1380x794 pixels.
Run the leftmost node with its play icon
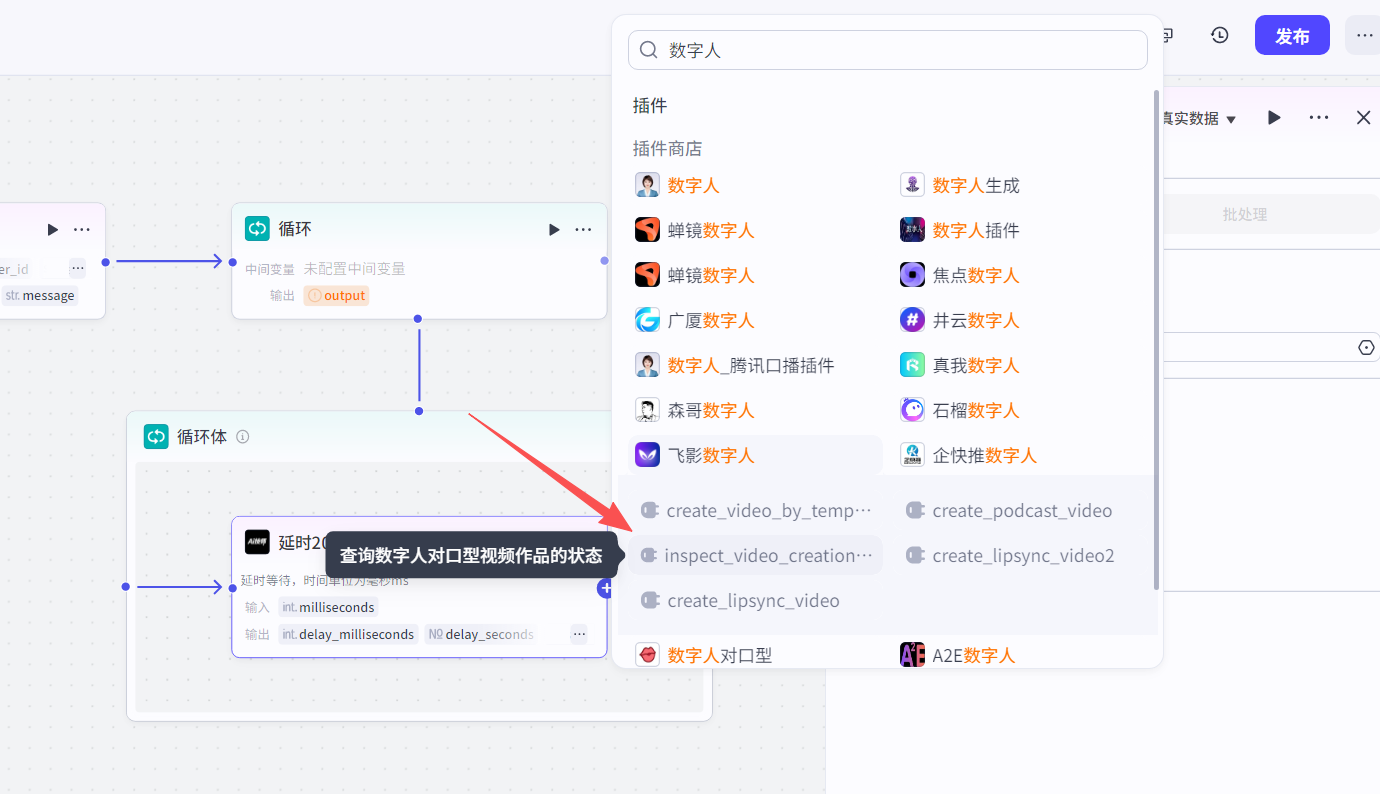[52, 230]
